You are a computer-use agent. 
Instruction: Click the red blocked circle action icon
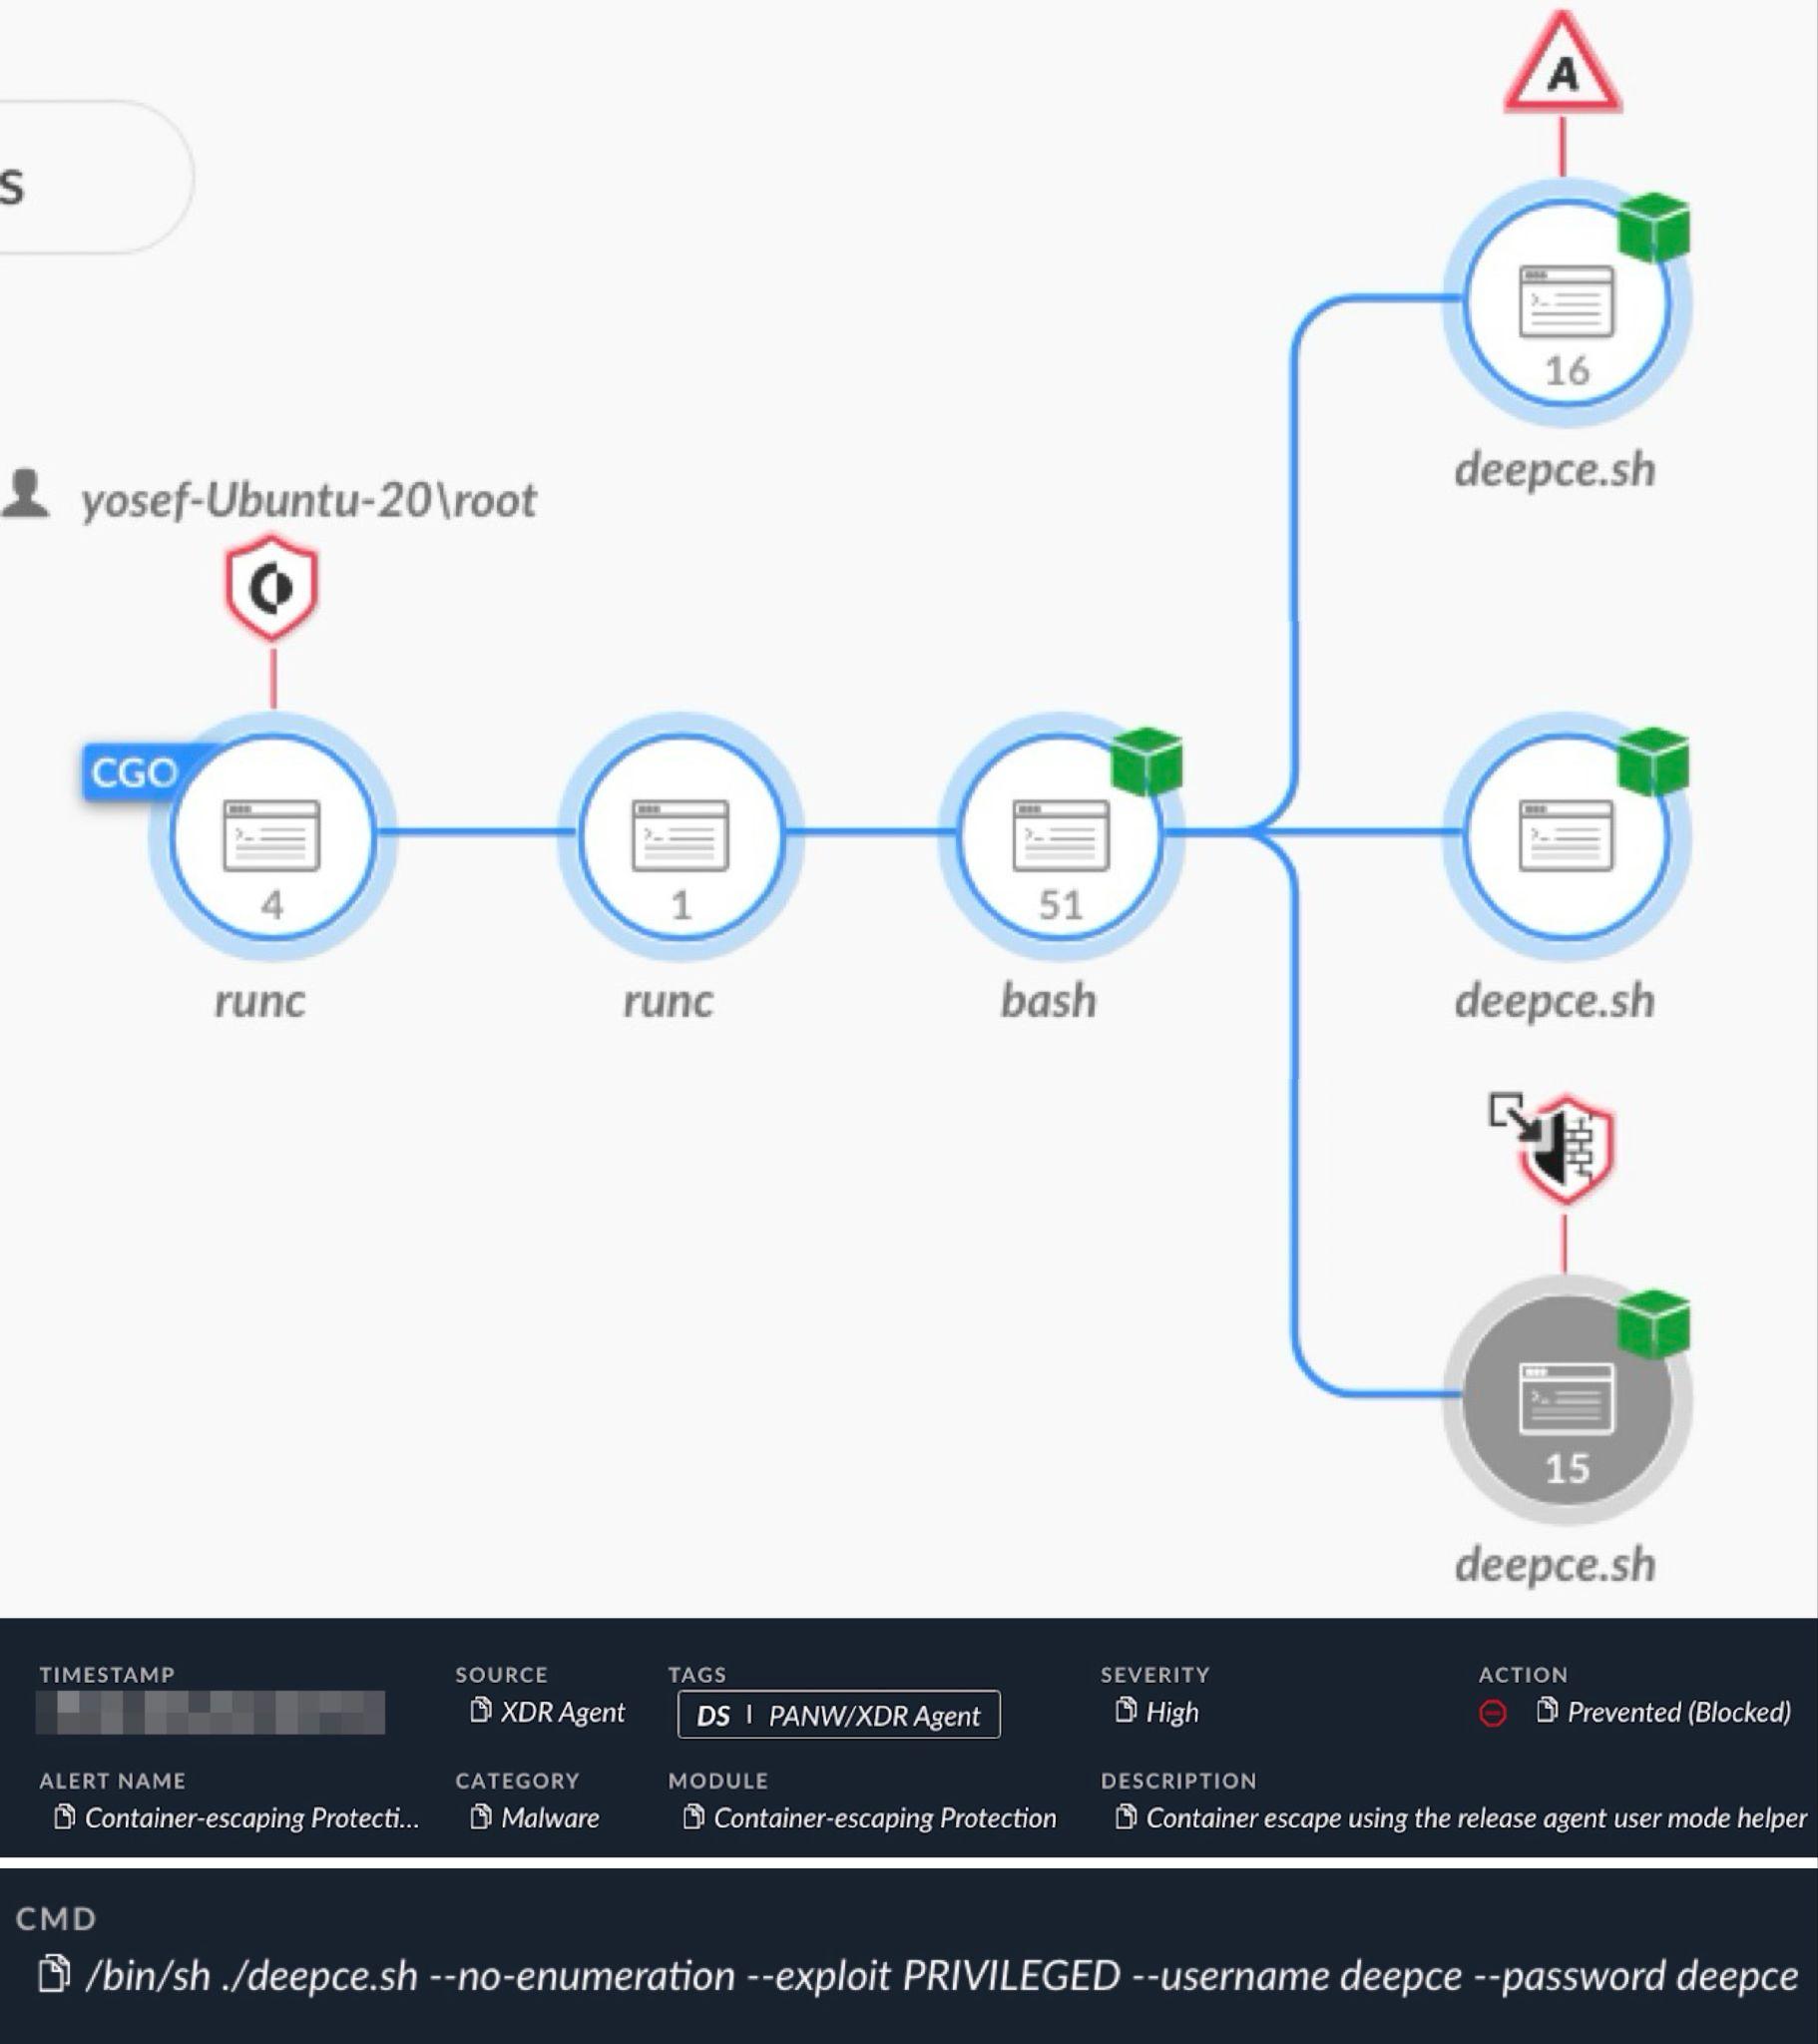point(1492,1714)
